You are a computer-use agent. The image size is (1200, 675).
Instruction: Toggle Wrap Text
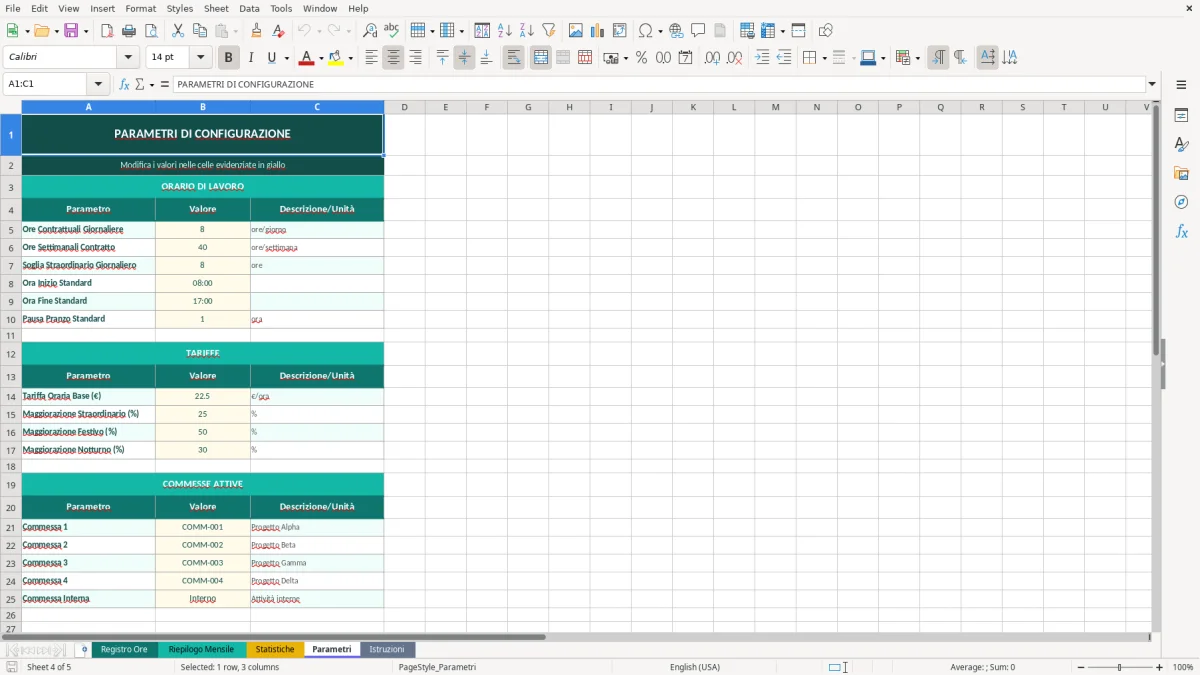(514, 58)
